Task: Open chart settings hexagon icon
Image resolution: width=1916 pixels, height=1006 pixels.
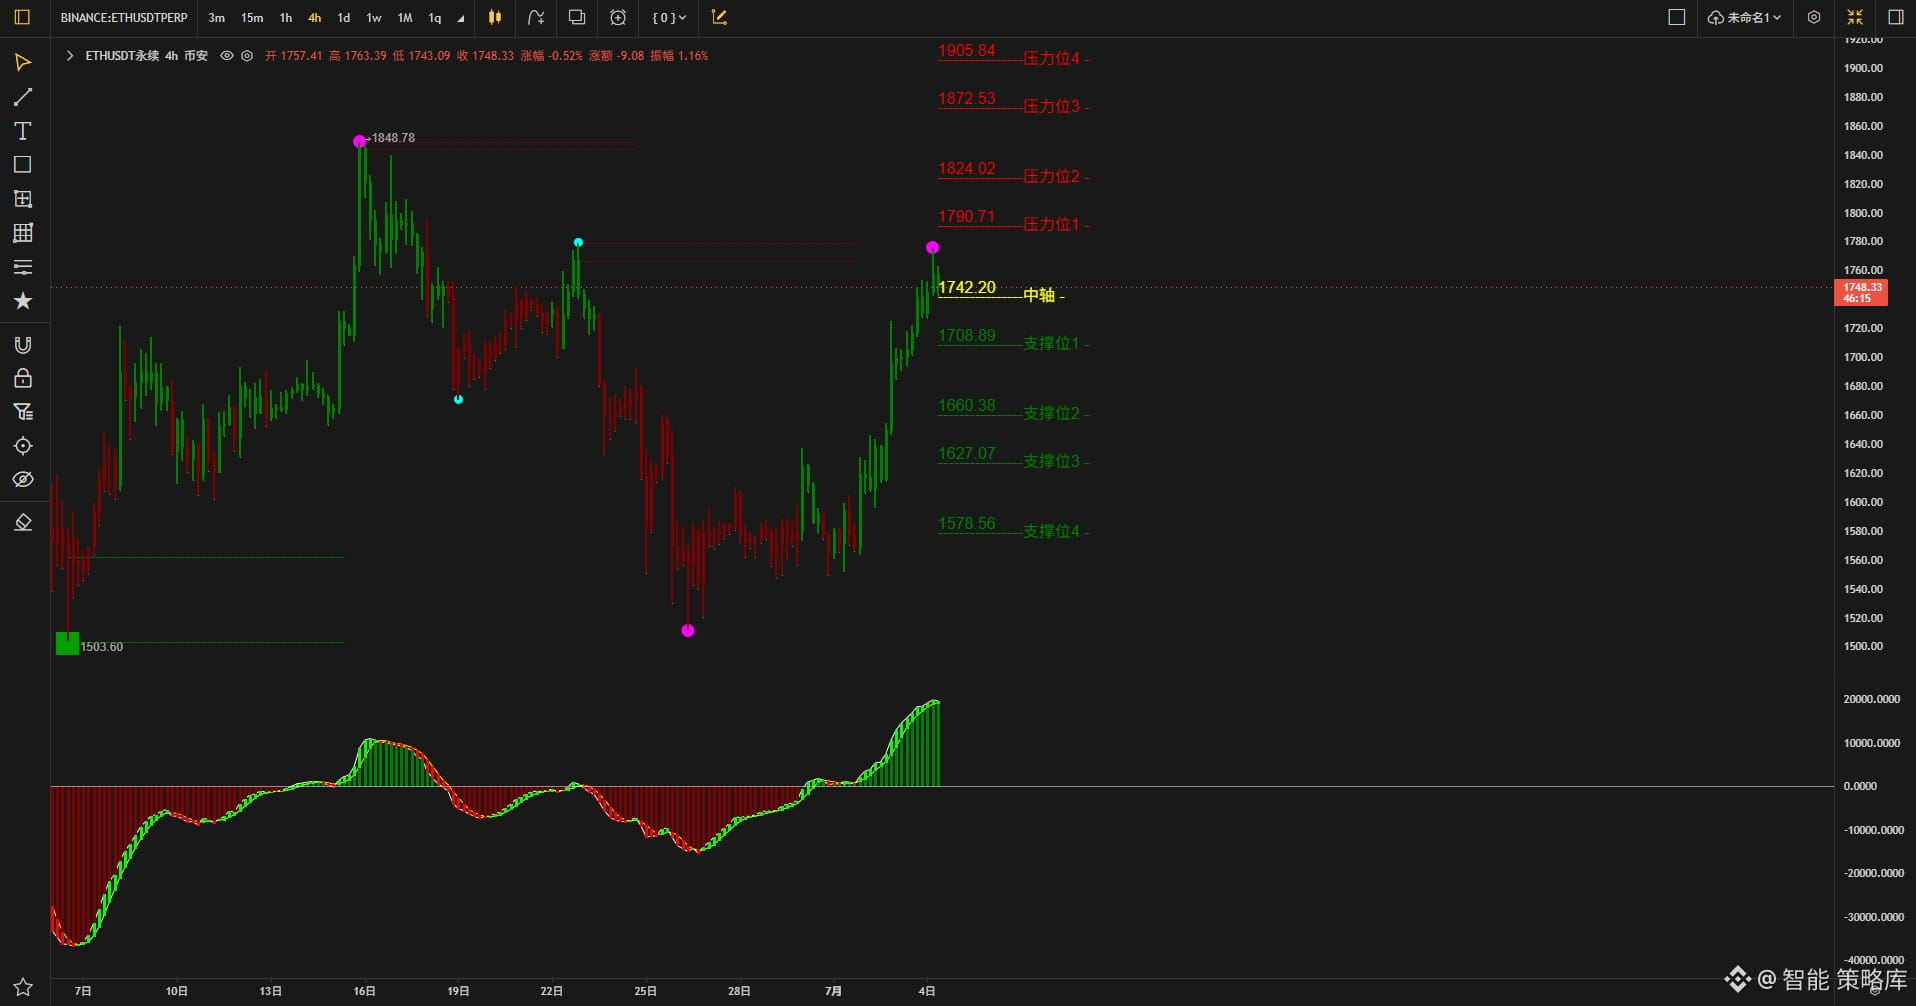Action: tap(1814, 17)
